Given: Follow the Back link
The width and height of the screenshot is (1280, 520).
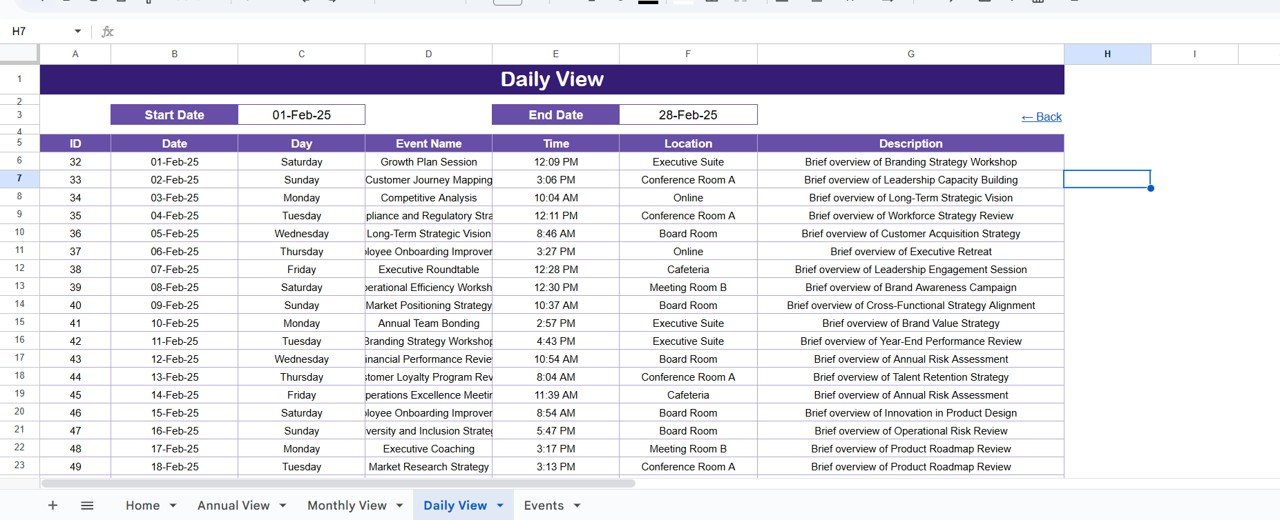Looking at the screenshot, I should click(1041, 117).
